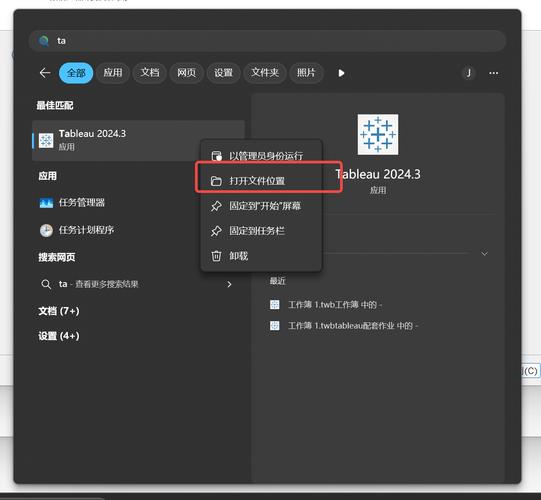Select the 全部 filter tab
541x500 pixels.
(x=76, y=73)
